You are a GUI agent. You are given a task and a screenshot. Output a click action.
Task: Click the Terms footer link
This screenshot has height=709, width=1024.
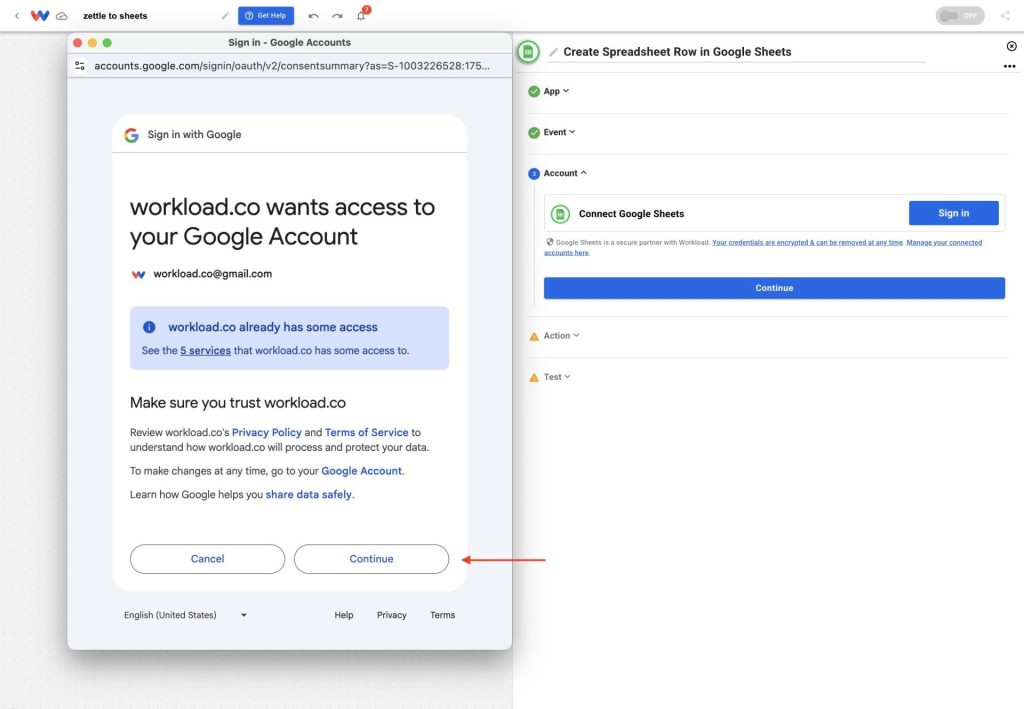pyautogui.click(x=442, y=615)
